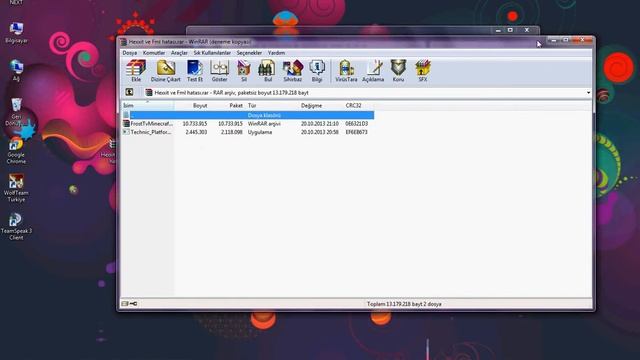The image size is (640, 360).
Task: Select the parent folder '..' row
Action: [248, 115]
